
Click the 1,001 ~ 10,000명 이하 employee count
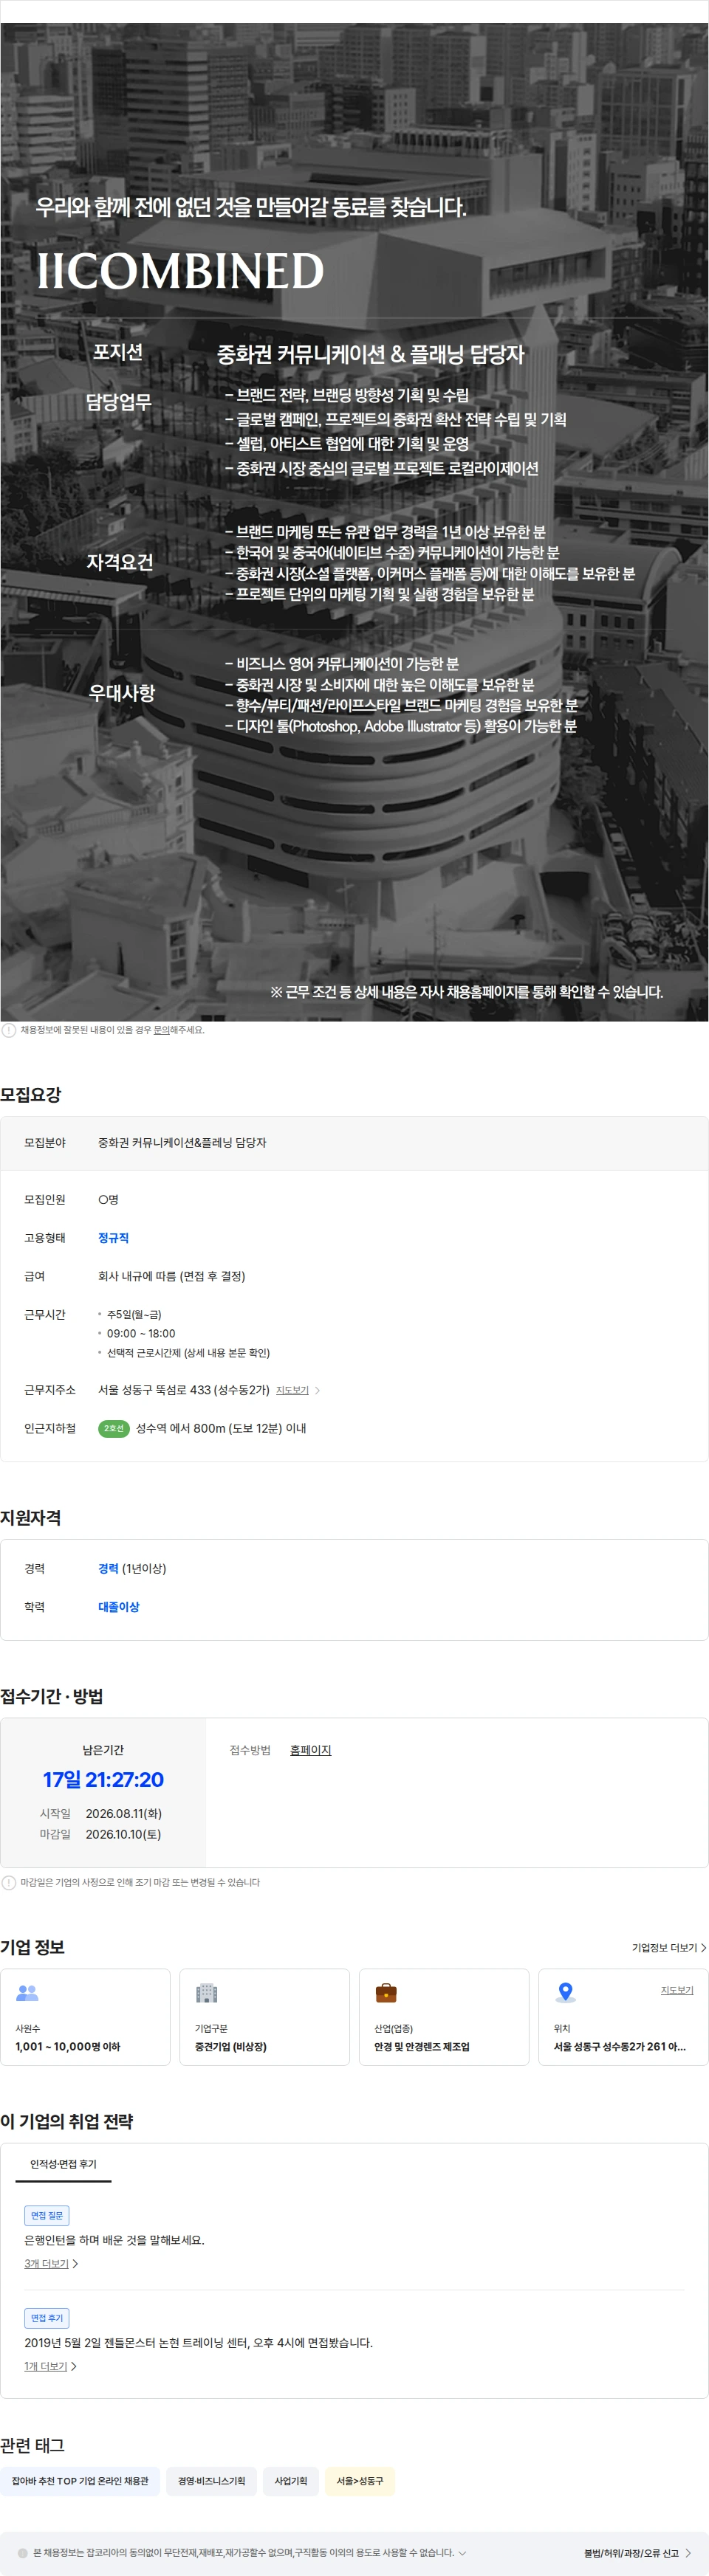68,2047
